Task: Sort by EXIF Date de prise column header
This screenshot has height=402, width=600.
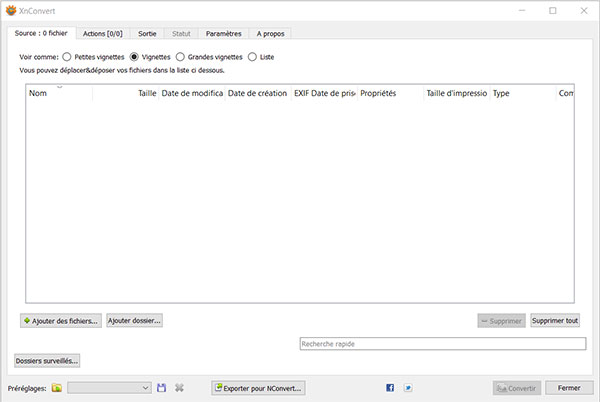Action: 324,93
